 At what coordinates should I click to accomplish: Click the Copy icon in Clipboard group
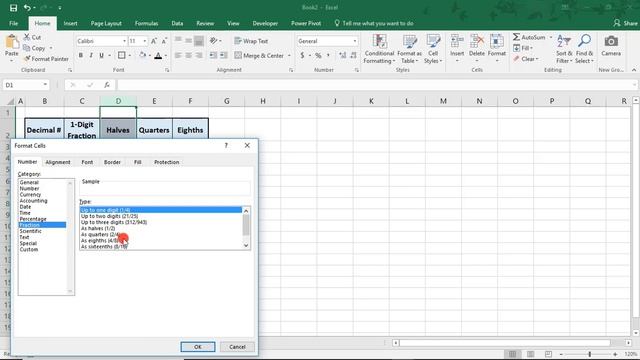[x=27, y=48]
